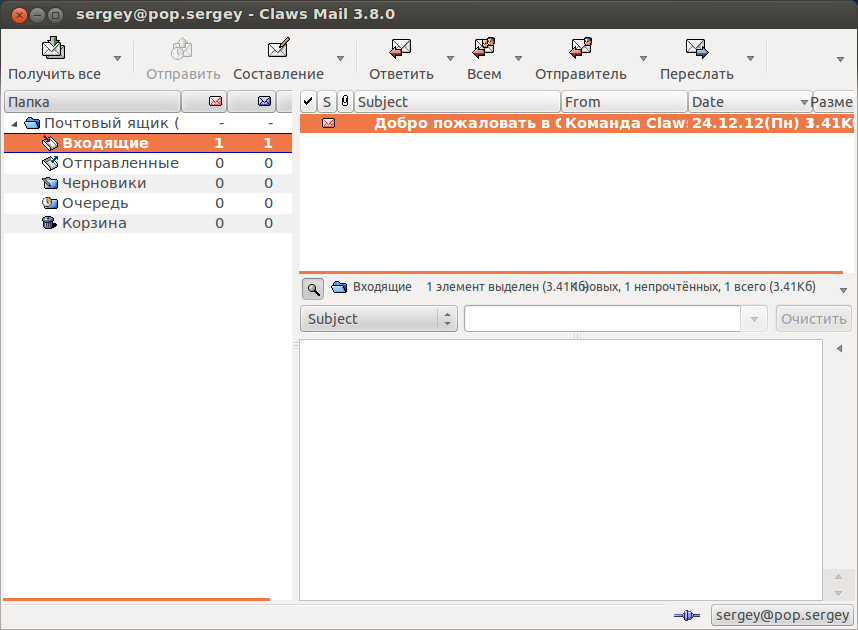The width and height of the screenshot is (858, 630).
Task: Select the Очередь folder
Action: (x=148, y=203)
